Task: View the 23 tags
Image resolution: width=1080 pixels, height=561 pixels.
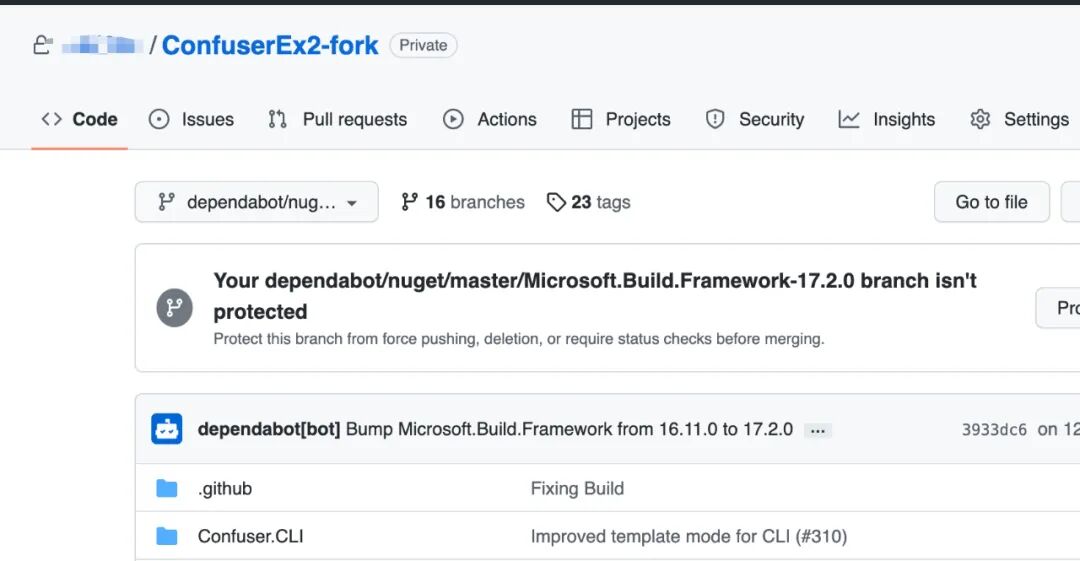Action: coord(589,202)
